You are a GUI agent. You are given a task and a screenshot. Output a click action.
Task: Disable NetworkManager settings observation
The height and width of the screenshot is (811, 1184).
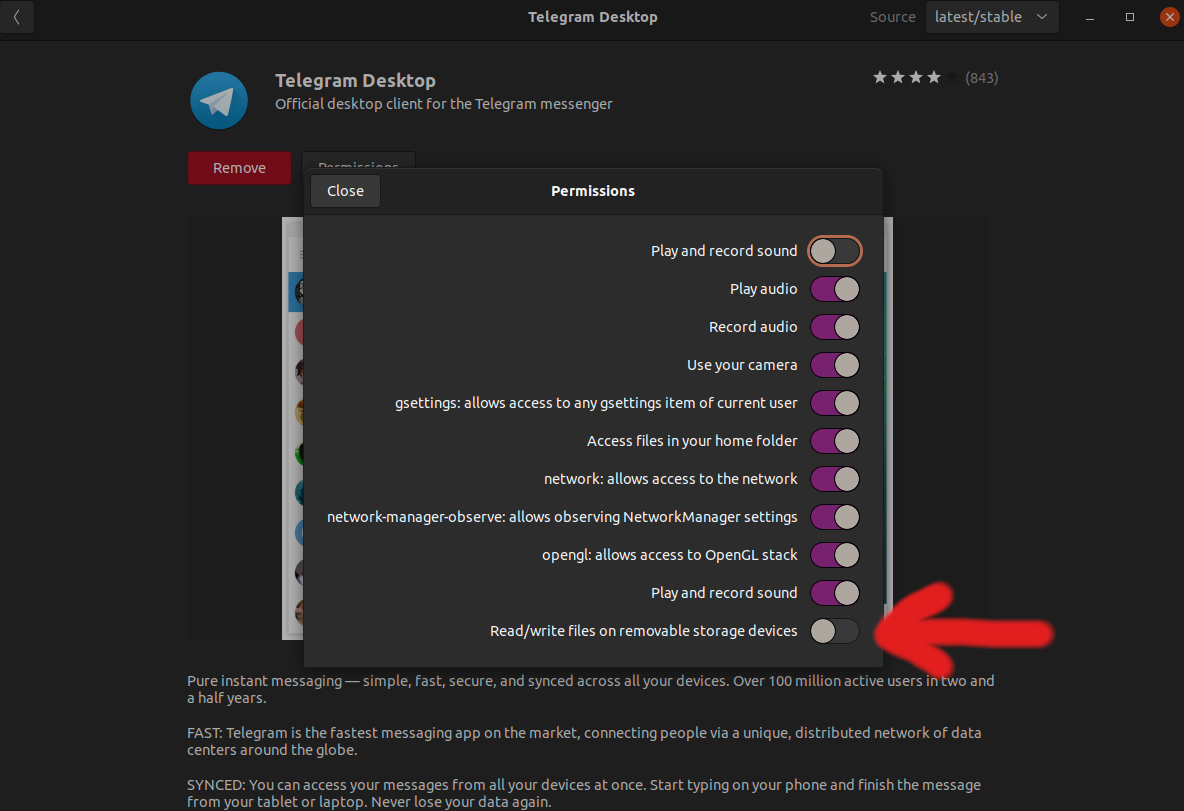835,517
